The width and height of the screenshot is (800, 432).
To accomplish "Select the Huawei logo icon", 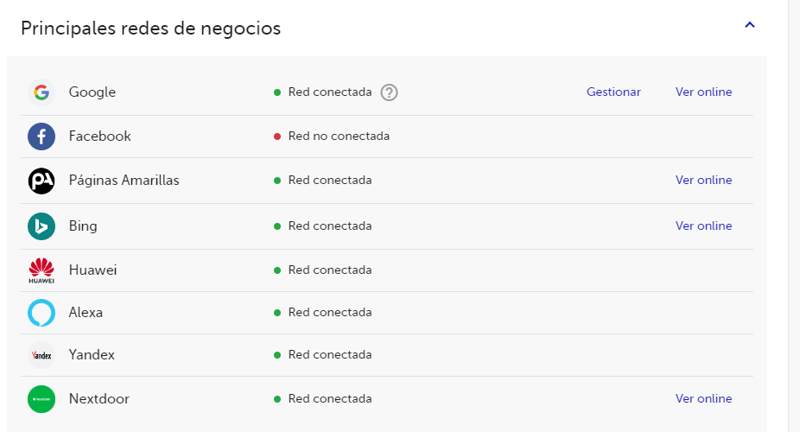I will coord(41,270).
